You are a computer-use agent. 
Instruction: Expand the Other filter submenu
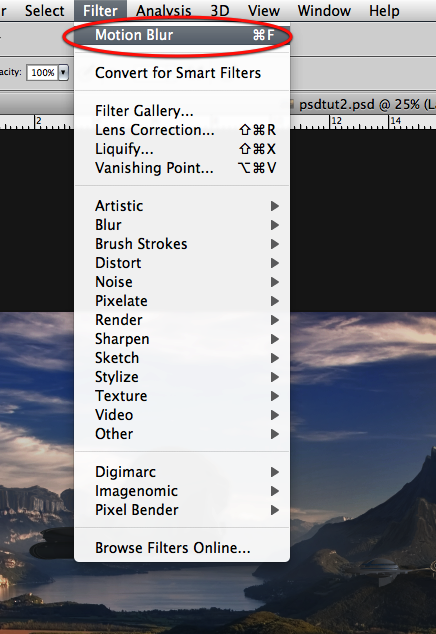point(182,434)
